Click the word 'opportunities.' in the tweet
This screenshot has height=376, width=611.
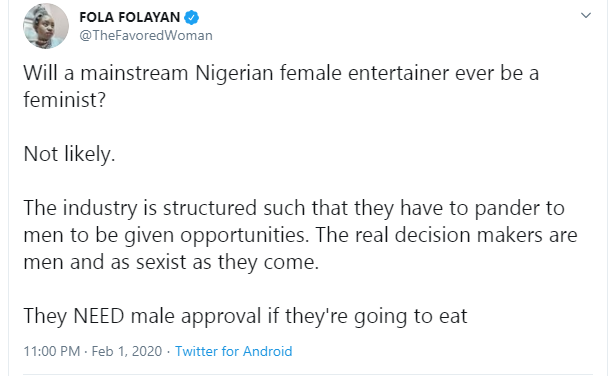[244, 235]
